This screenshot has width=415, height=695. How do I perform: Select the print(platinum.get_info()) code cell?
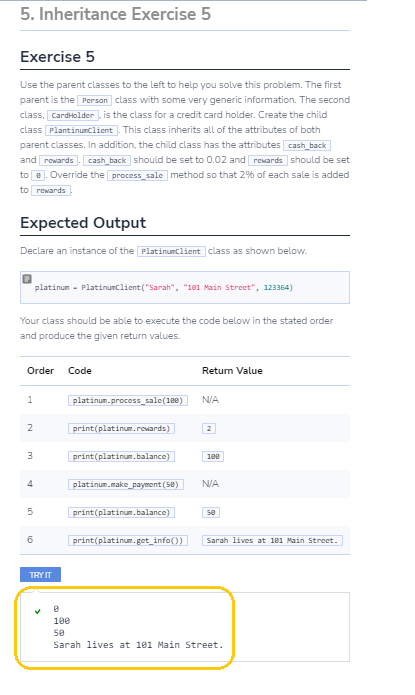point(128,540)
